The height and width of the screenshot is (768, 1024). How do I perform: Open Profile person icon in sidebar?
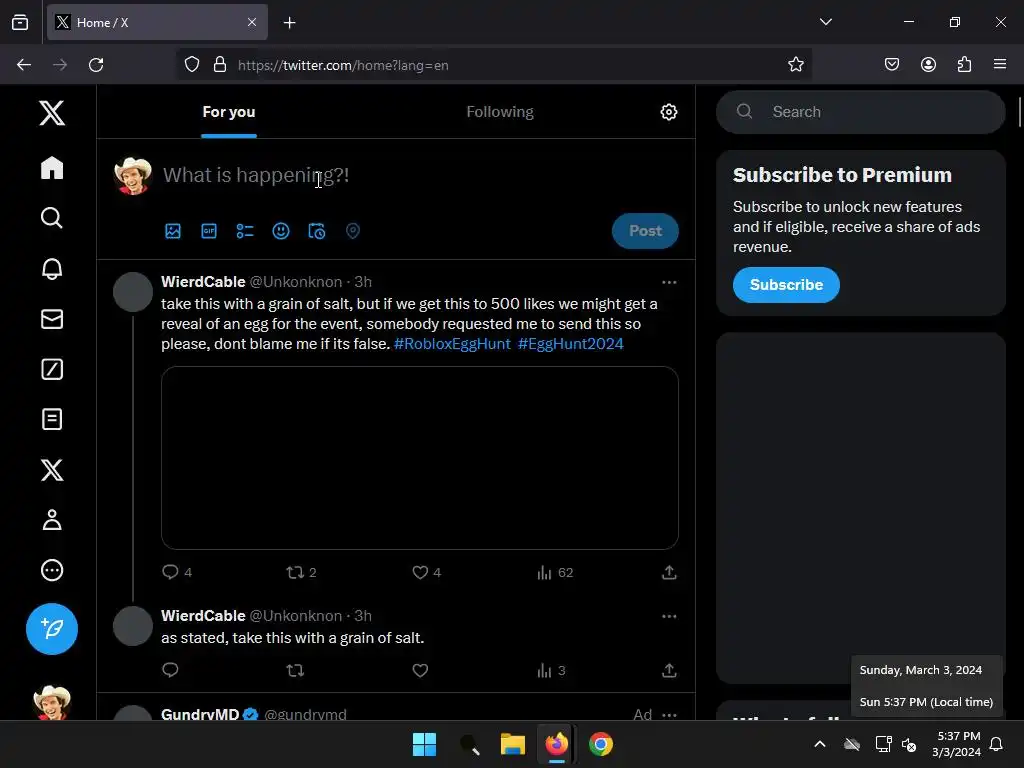click(52, 520)
